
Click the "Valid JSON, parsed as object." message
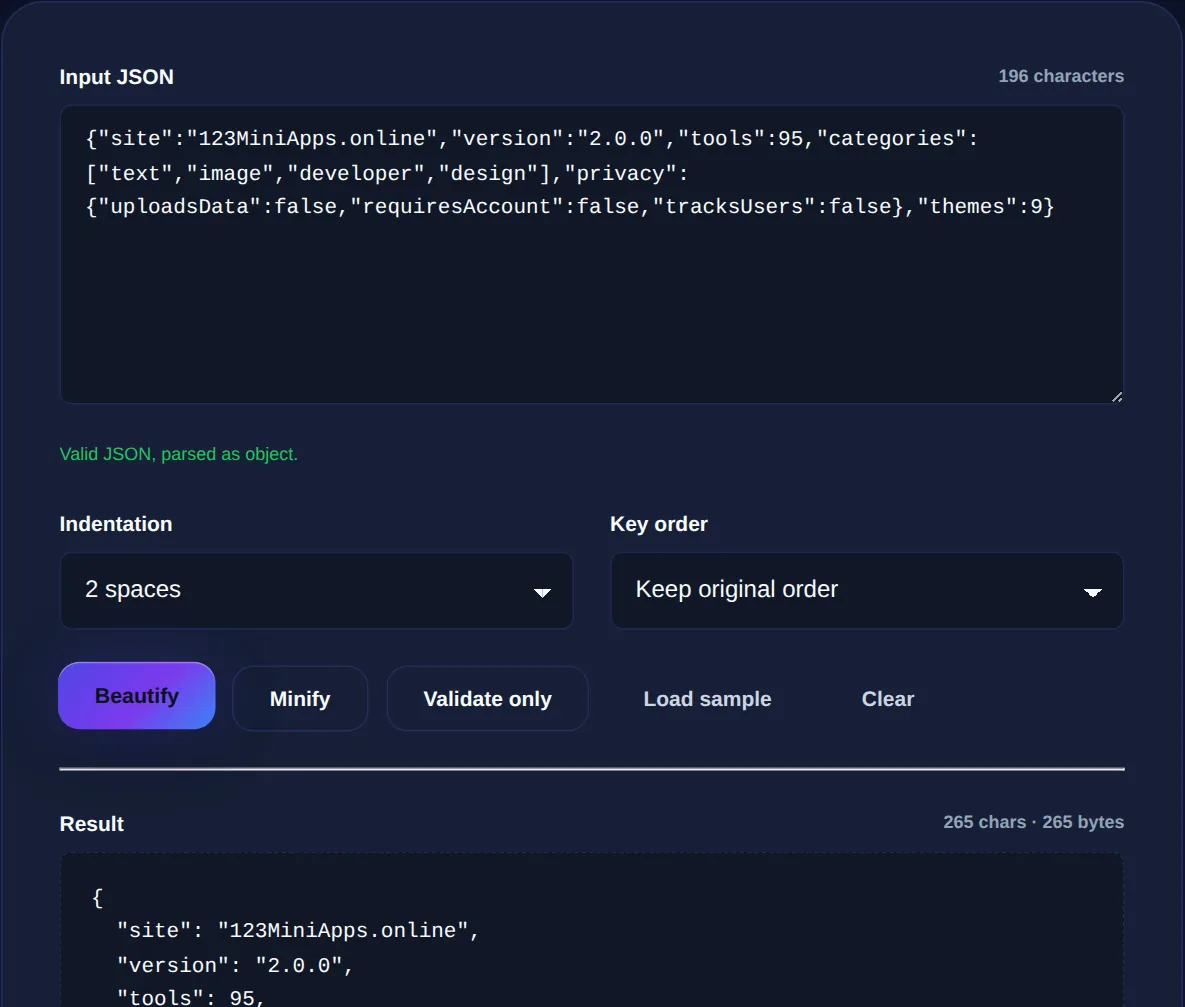[x=179, y=454]
